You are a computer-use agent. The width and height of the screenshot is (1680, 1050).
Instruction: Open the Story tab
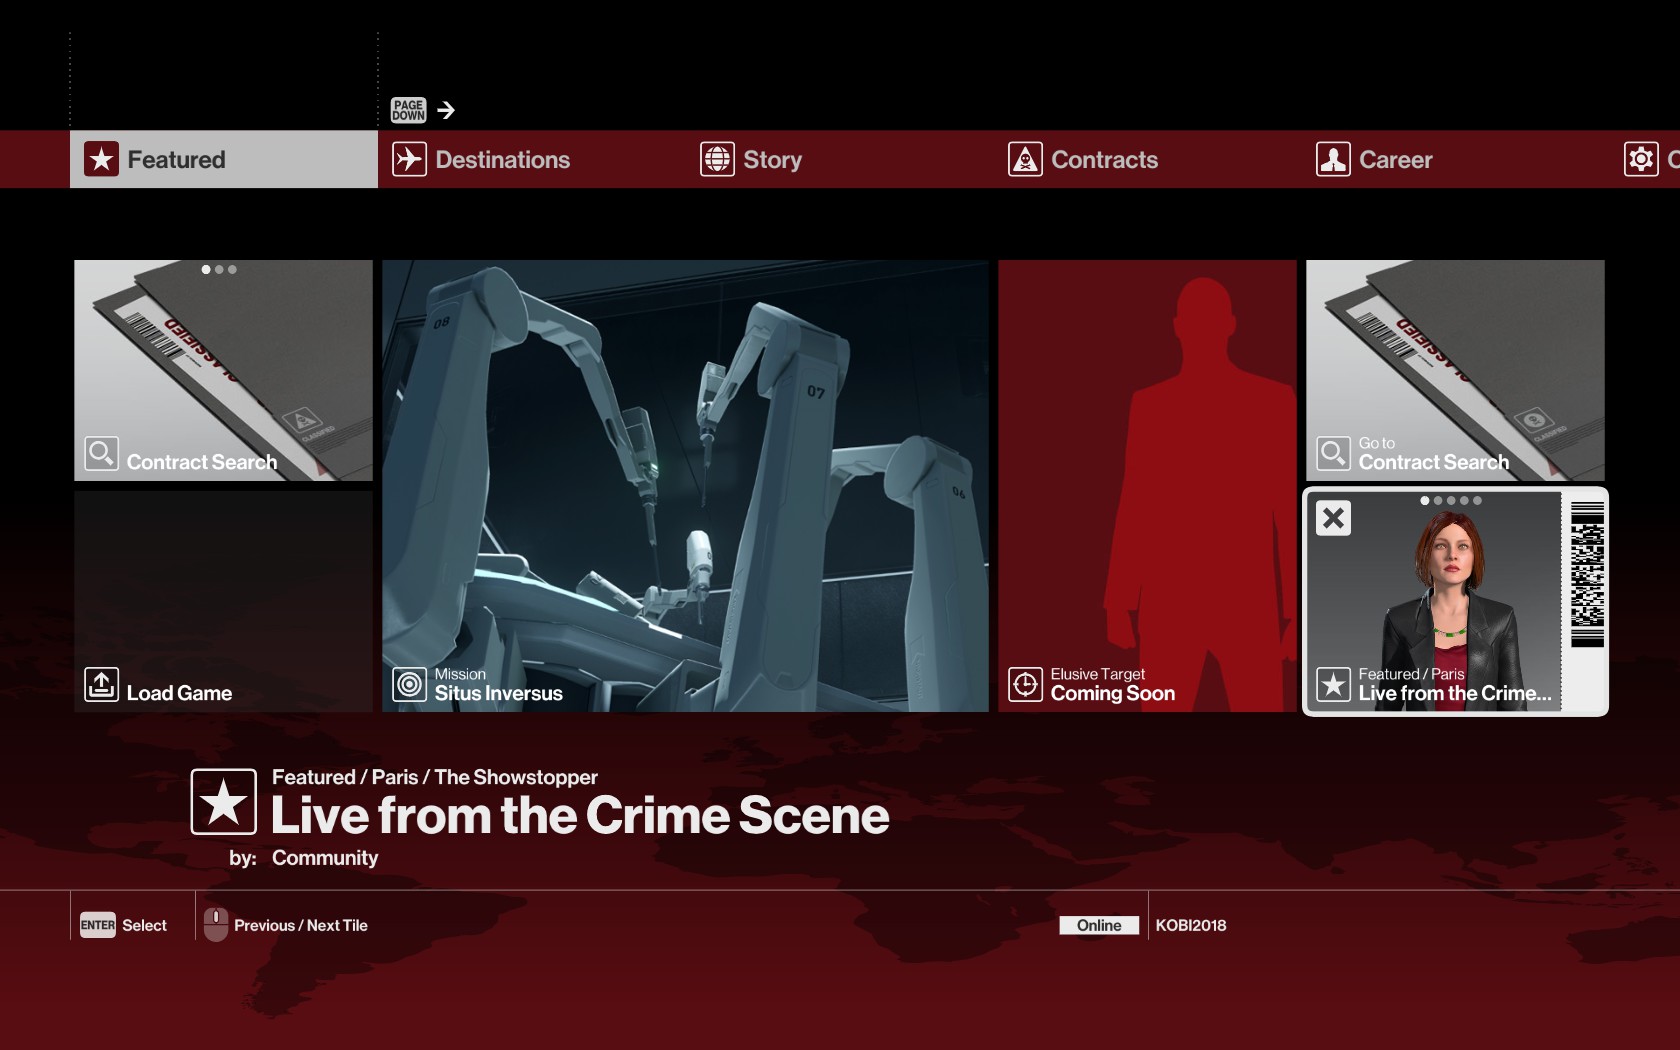[x=840, y=159]
